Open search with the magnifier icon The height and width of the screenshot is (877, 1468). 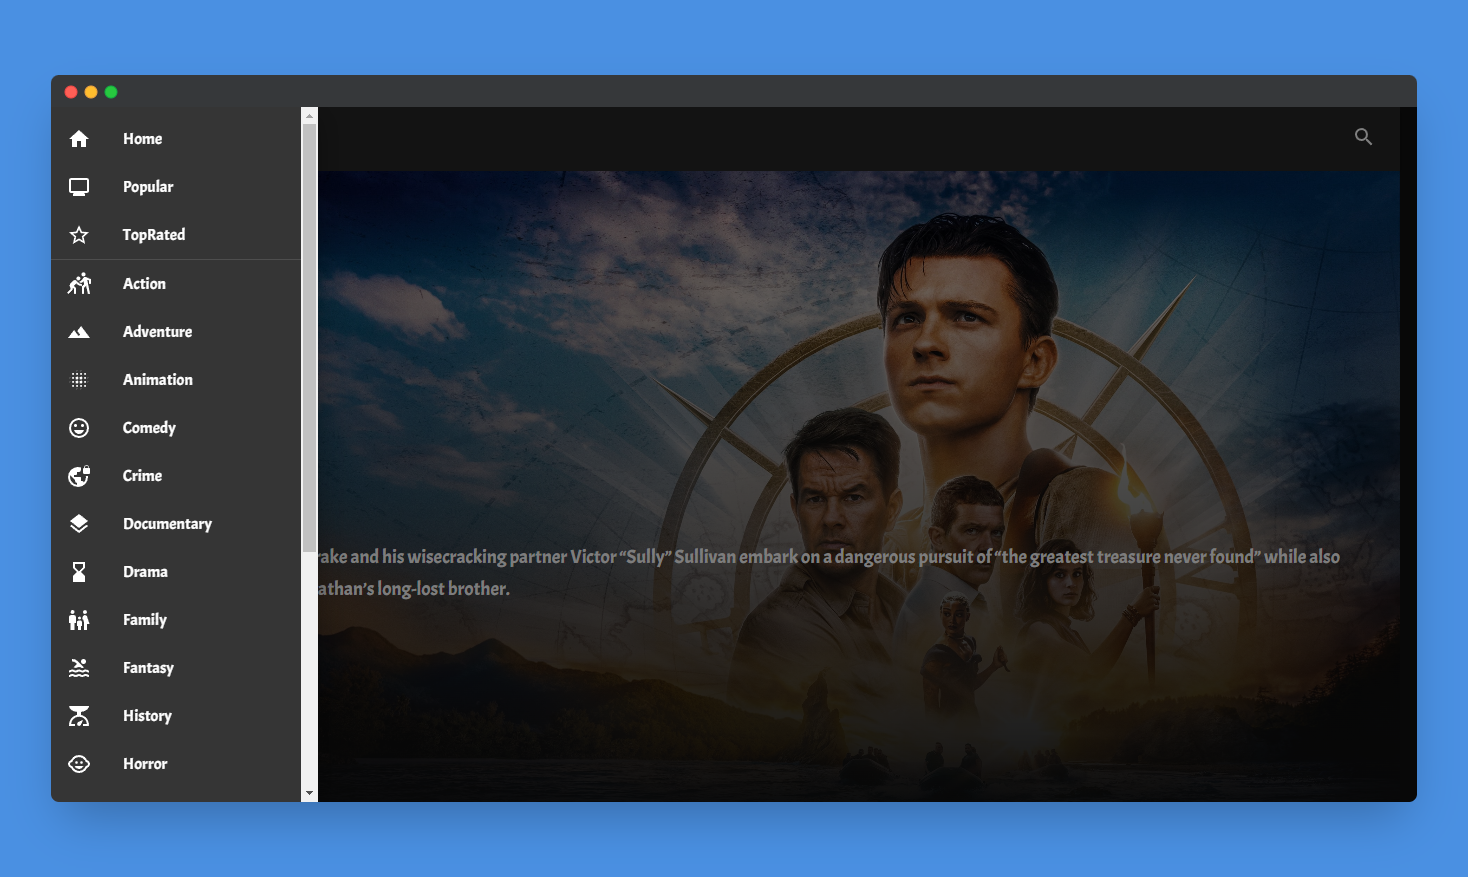[1363, 137]
